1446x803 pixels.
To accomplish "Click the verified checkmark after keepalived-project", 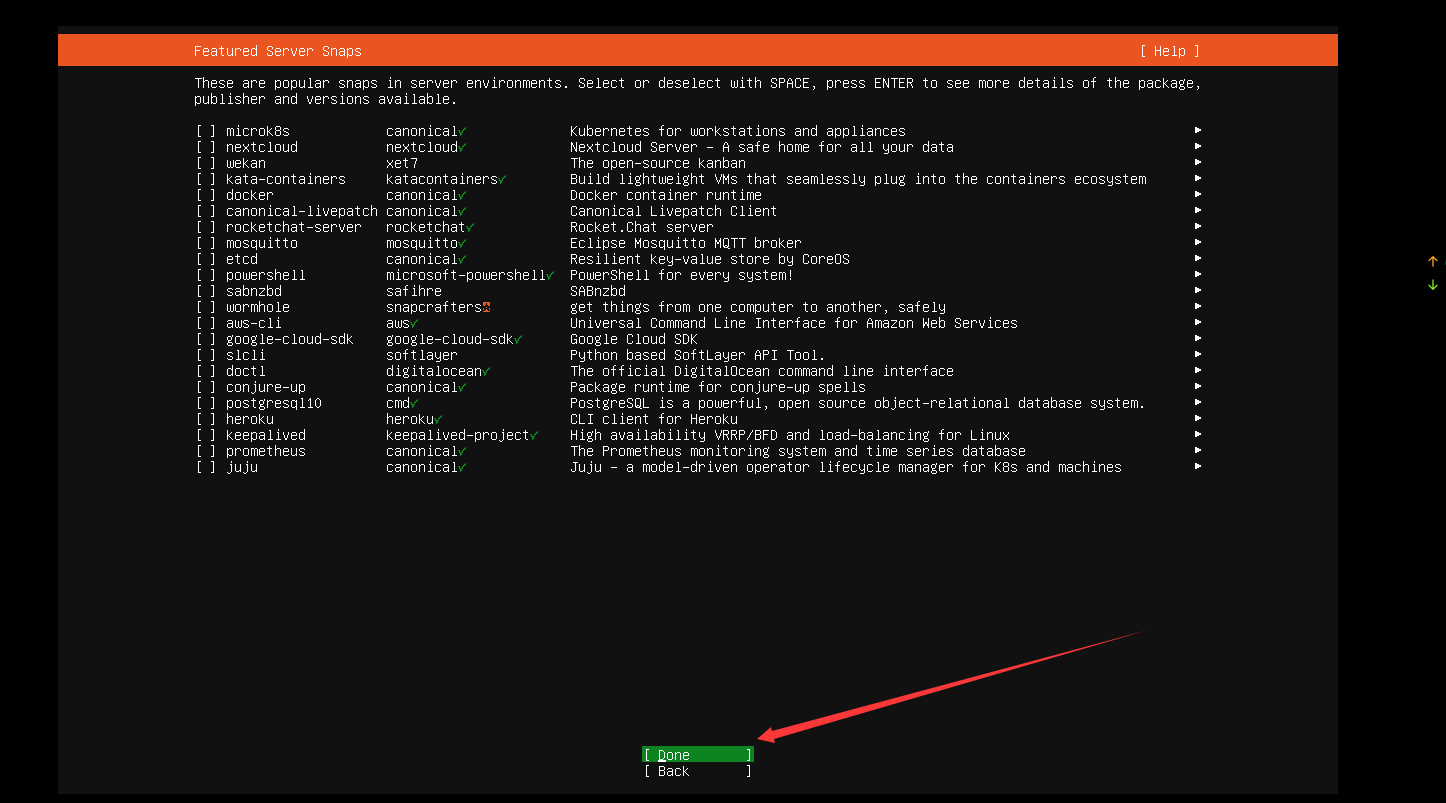I will coord(534,435).
